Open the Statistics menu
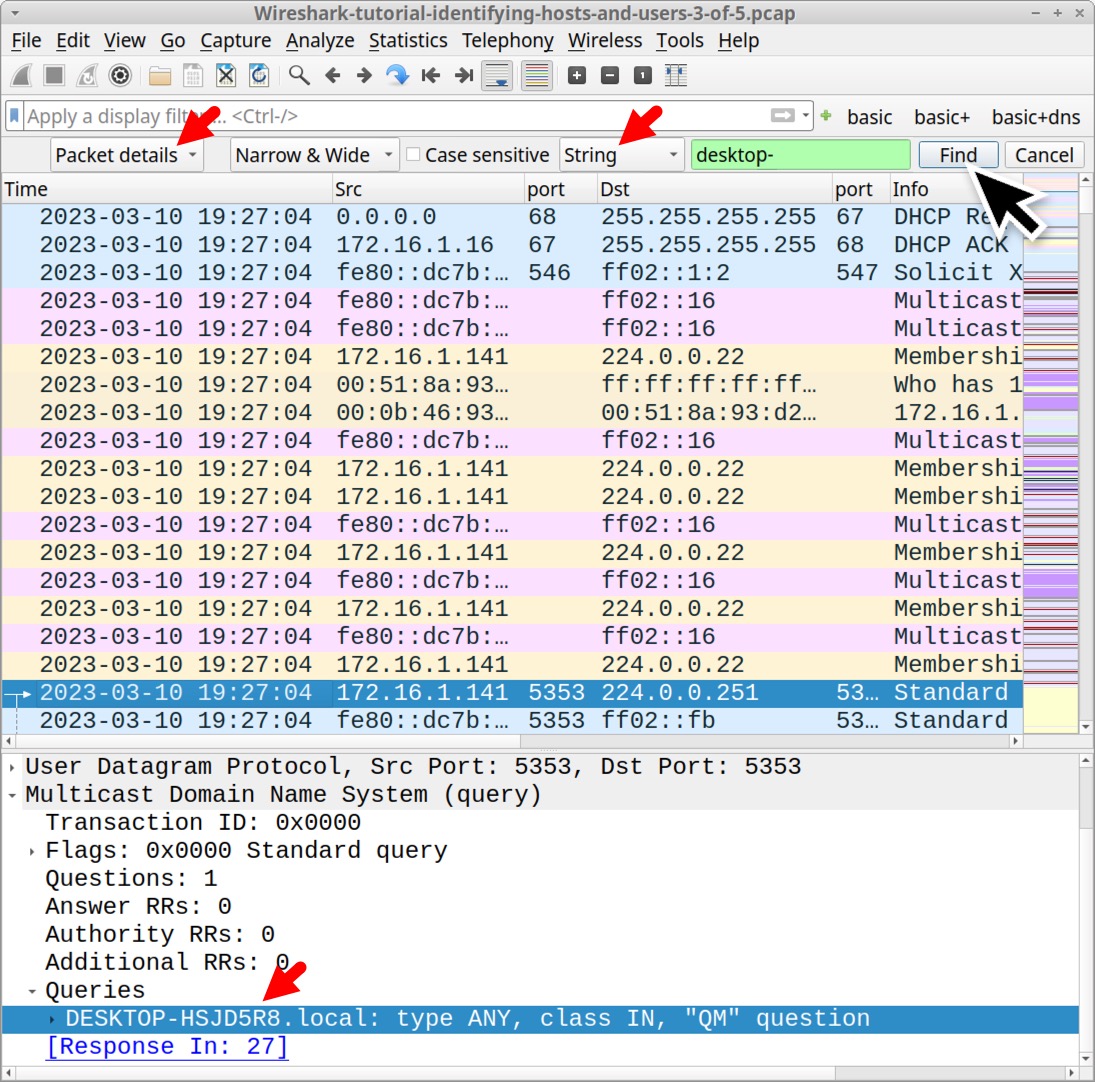This screenshot has width=1095, height=1082. click(408, 41)
